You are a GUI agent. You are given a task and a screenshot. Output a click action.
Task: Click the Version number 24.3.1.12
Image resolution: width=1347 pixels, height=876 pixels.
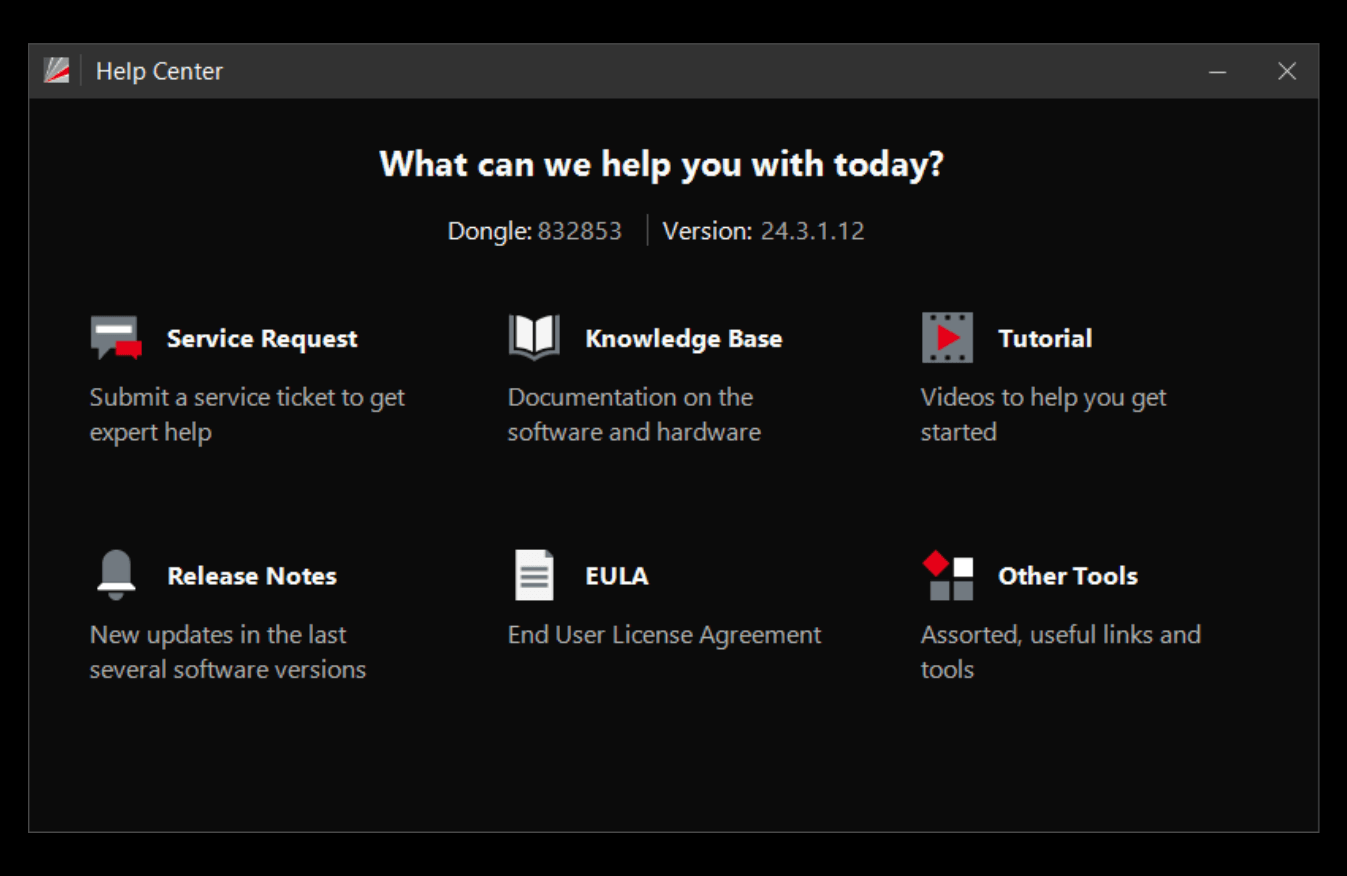pos(812,231)
